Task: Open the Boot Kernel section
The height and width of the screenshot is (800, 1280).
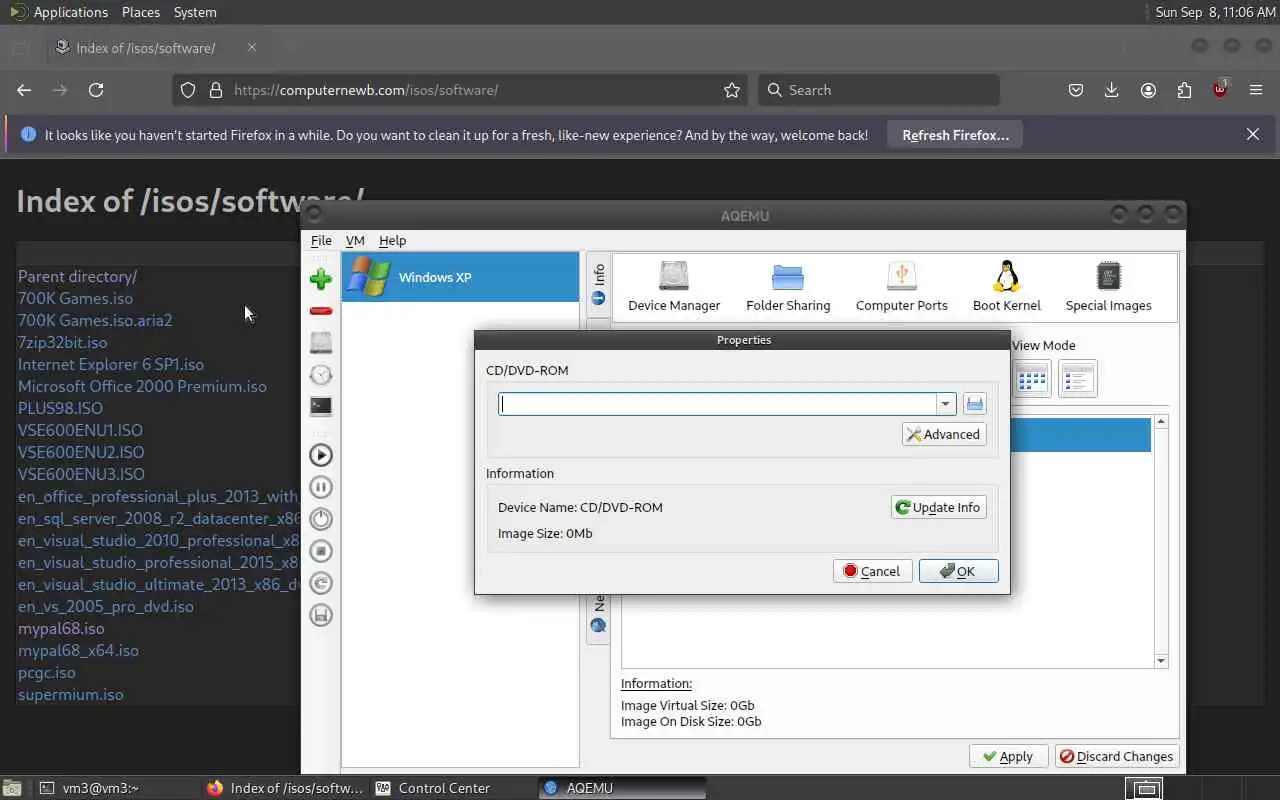Action: (x=1007, y=286)
